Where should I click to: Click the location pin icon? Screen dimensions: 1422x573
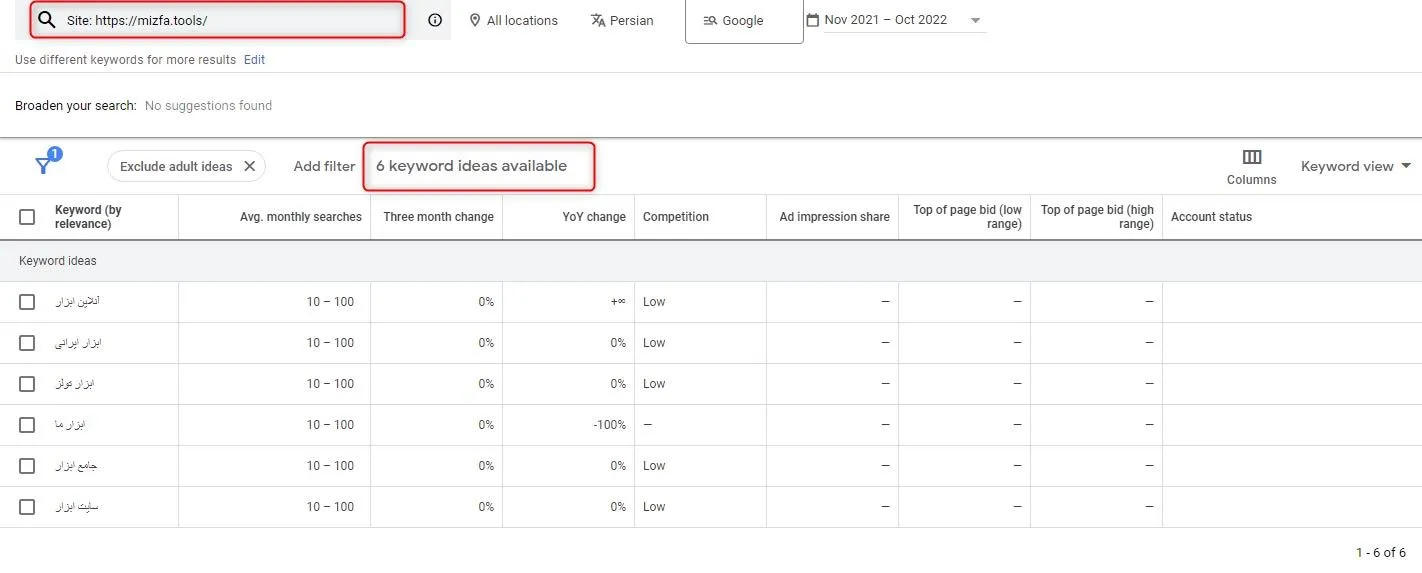click(x=475, y=20)
